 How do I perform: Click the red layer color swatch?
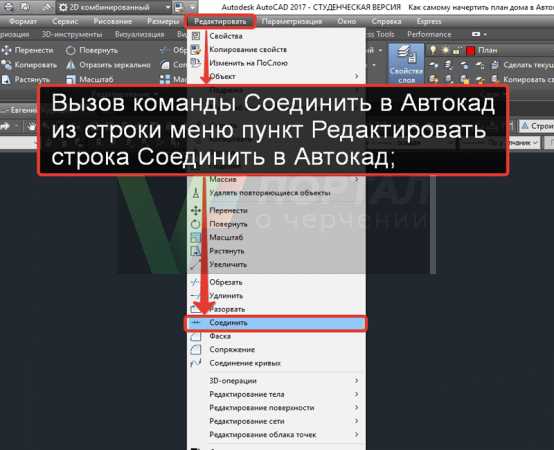coord(470,51)
